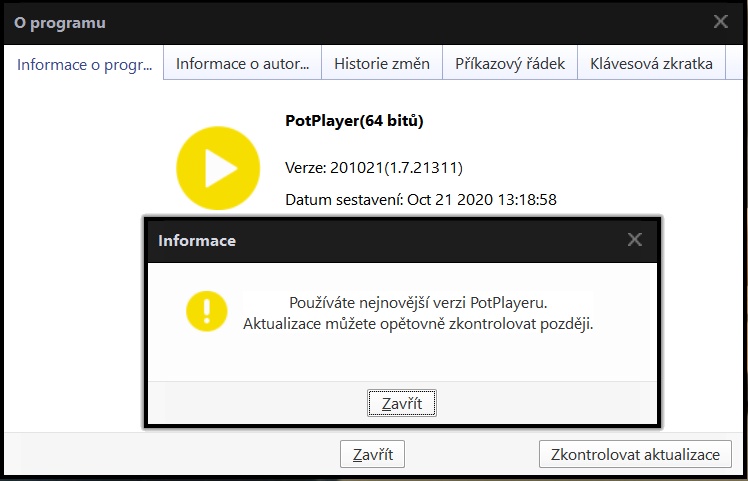Select the Klávesová zkratka tab
Image resolution: width=748 pixels, height=481 pixels.
point(651,63)
